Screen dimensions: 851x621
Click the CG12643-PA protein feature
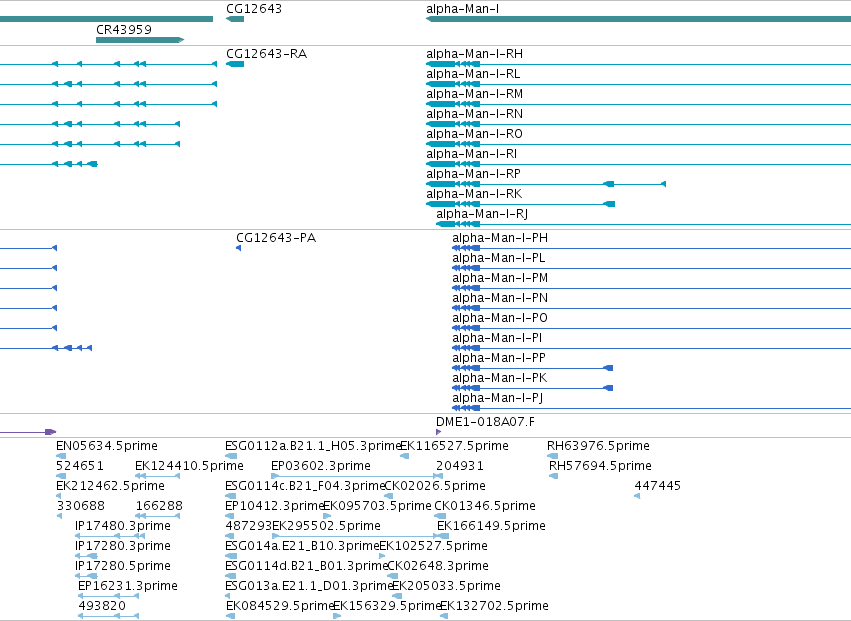238,248
